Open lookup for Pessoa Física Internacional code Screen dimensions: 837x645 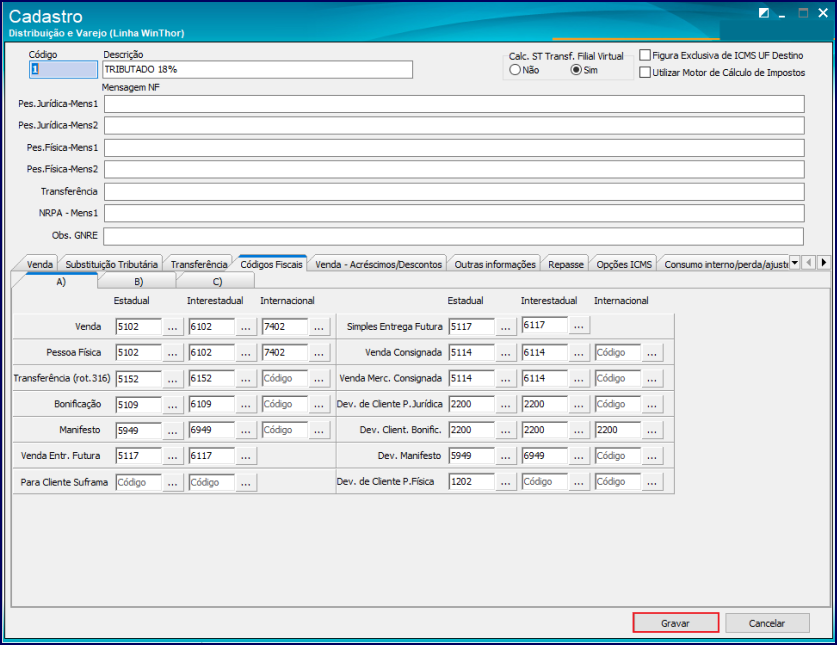coord(319,352)
